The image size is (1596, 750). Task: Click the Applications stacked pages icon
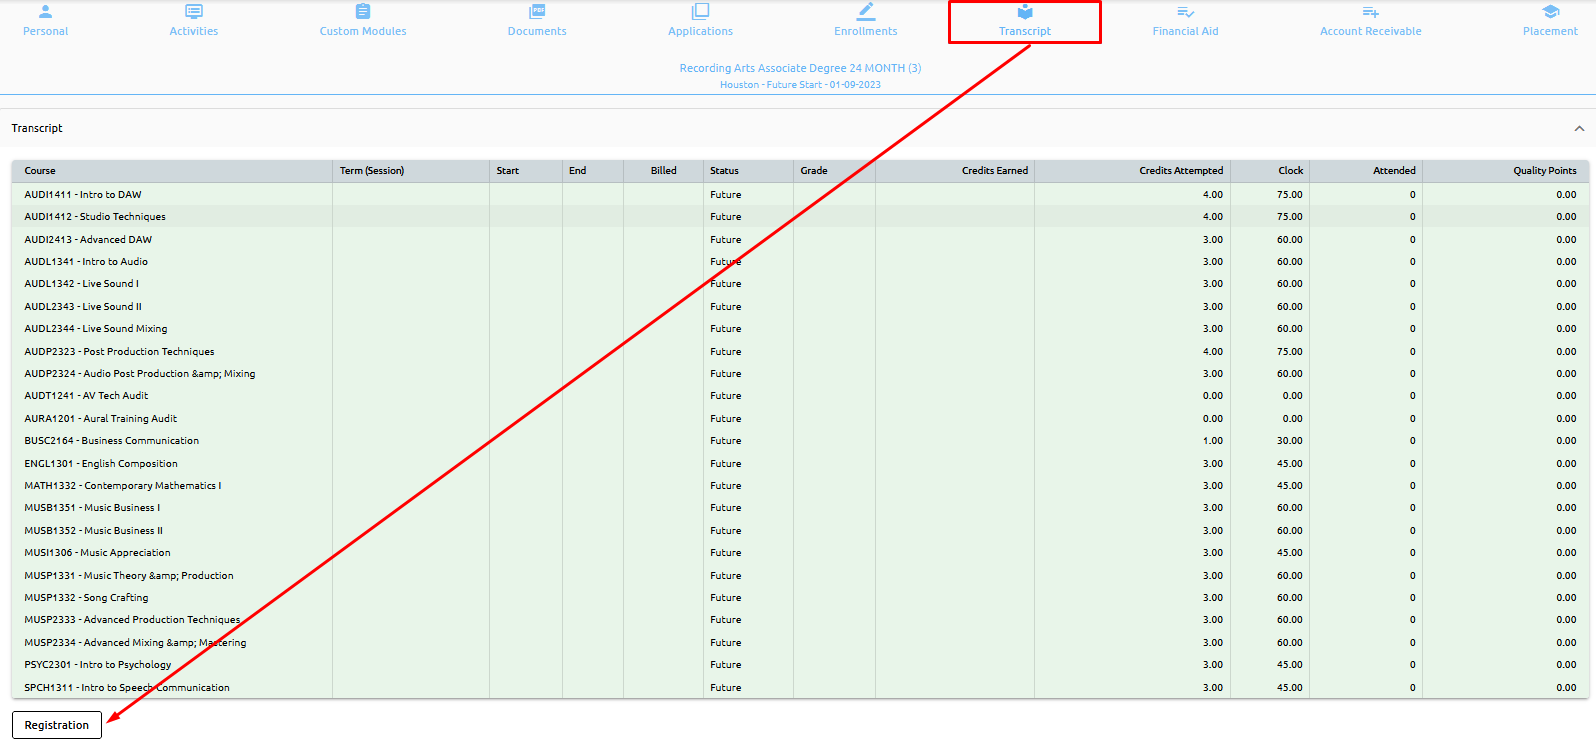[700, 12]
